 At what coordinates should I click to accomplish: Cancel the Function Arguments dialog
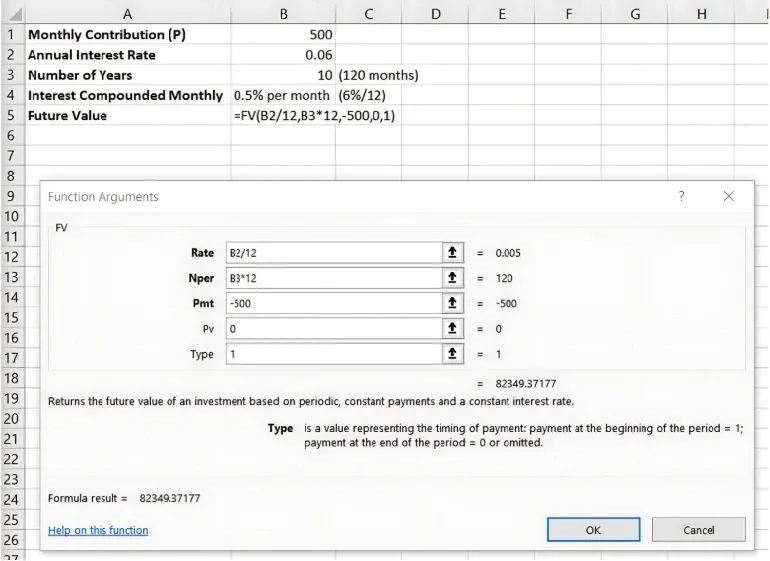tap(698, 530)
